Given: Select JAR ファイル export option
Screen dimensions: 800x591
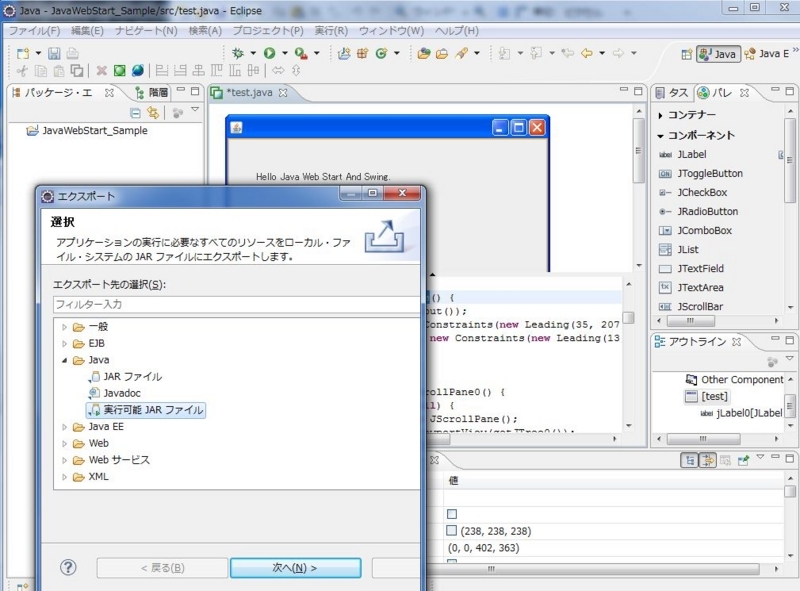Looking at the screenshot, I should click(x=126, y=377).
